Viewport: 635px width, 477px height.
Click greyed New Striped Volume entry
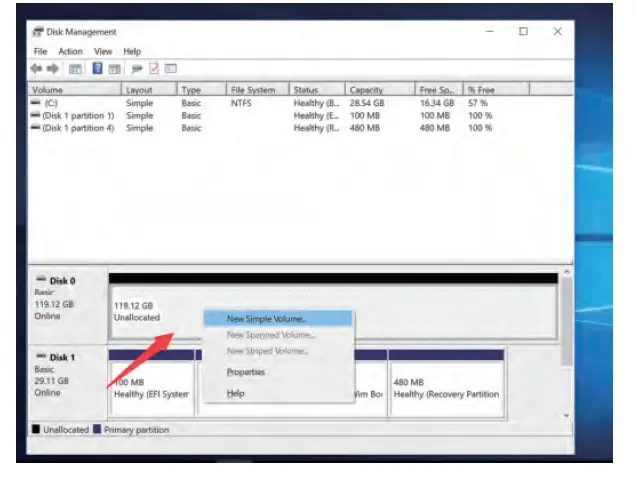click(x=267, y=351)
